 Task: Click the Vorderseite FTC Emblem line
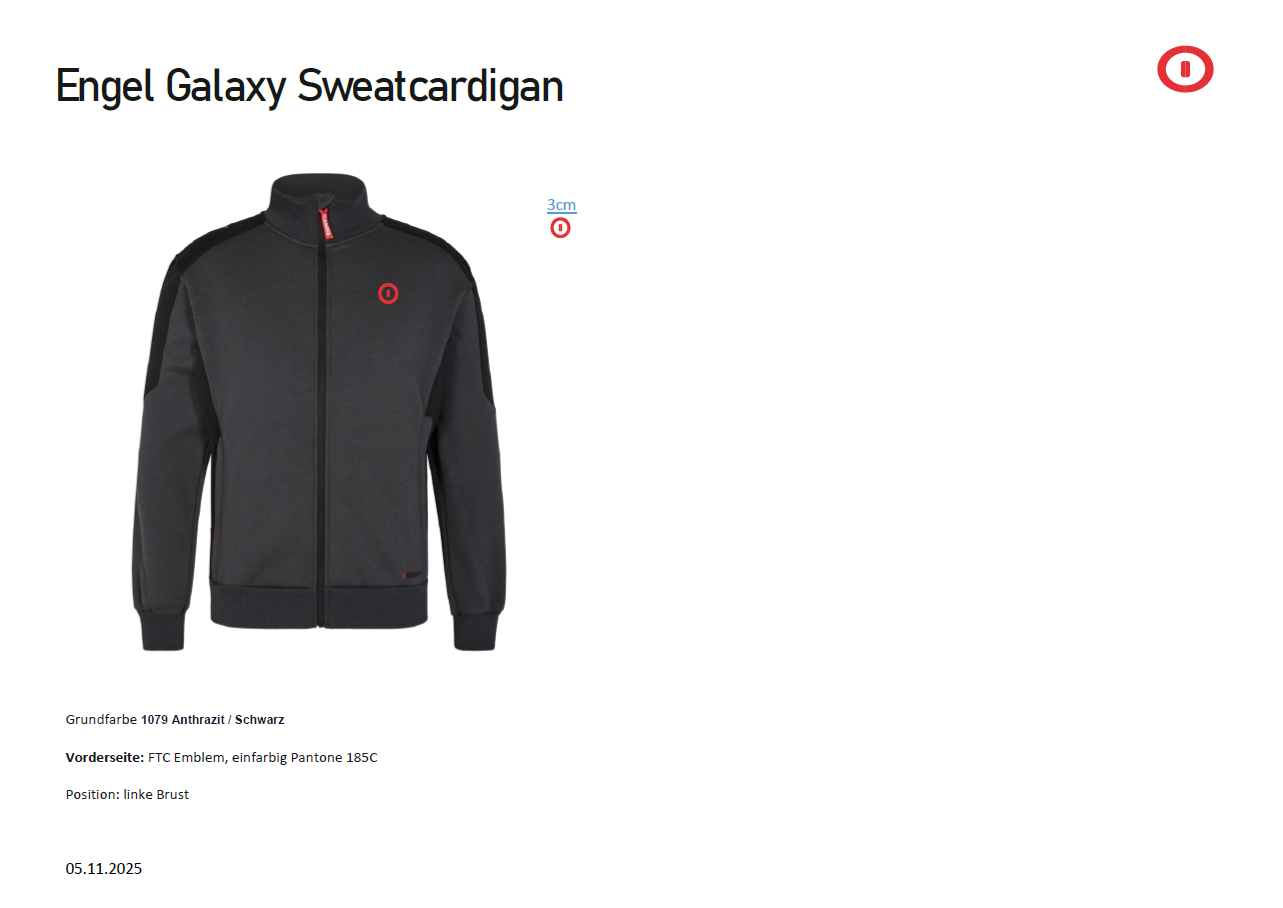coord(222,757)
